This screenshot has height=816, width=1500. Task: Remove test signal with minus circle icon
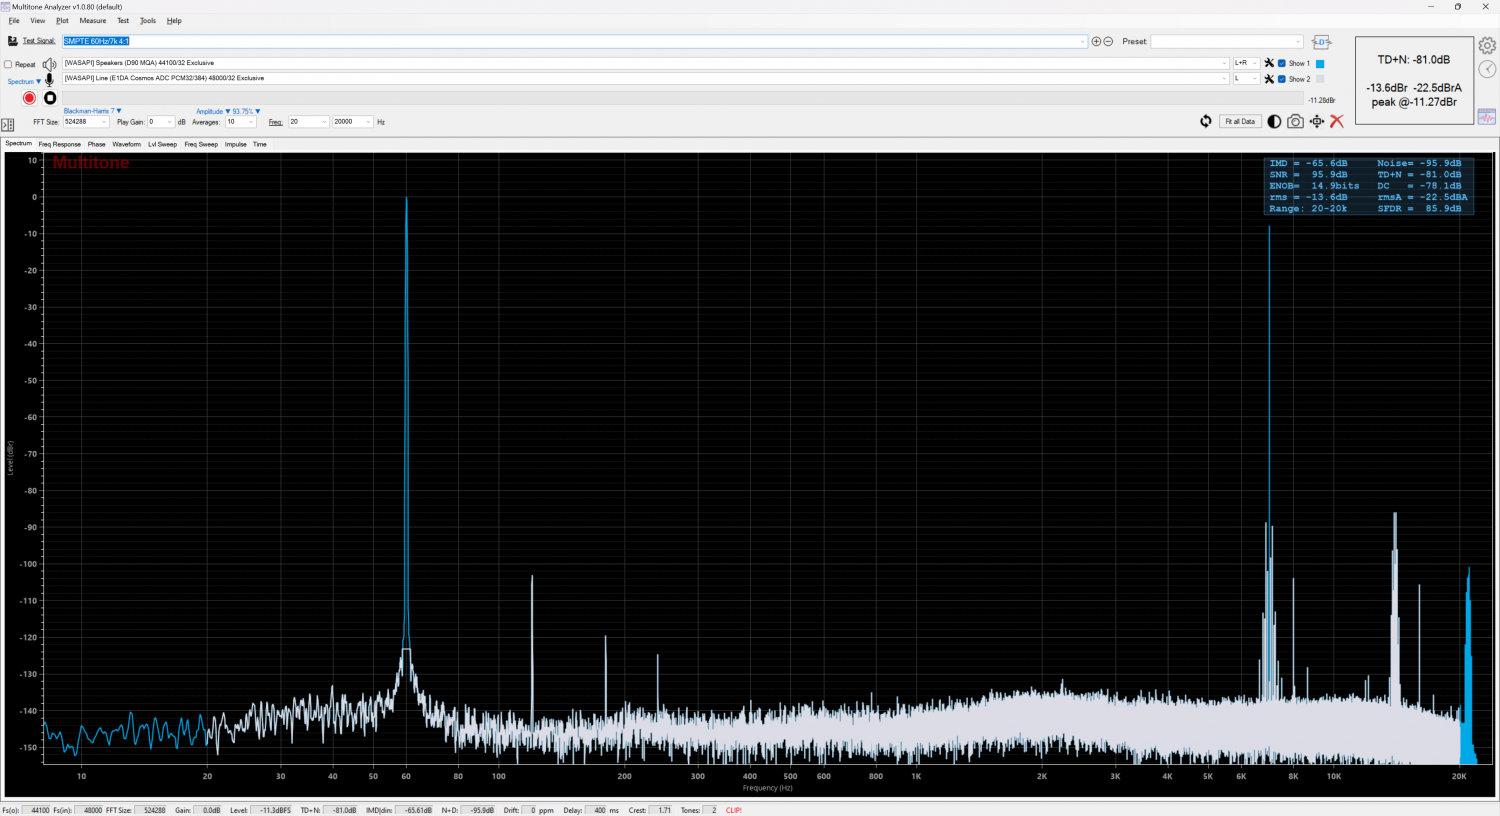click(x=1108, y=42)
